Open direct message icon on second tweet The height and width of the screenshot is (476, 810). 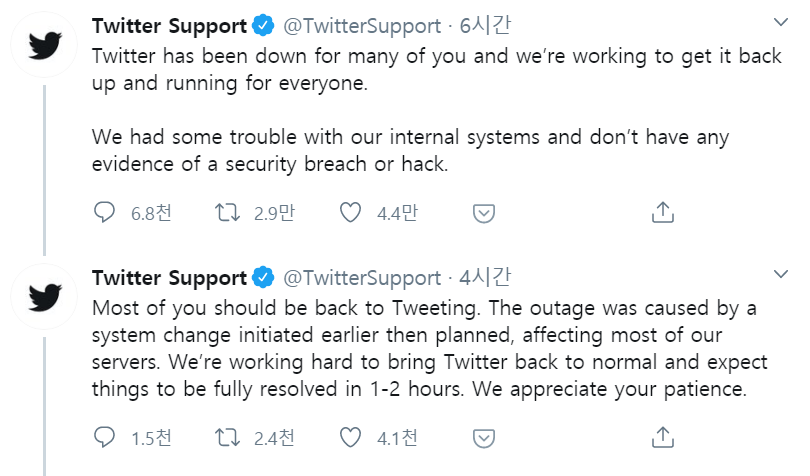[483, 437]
